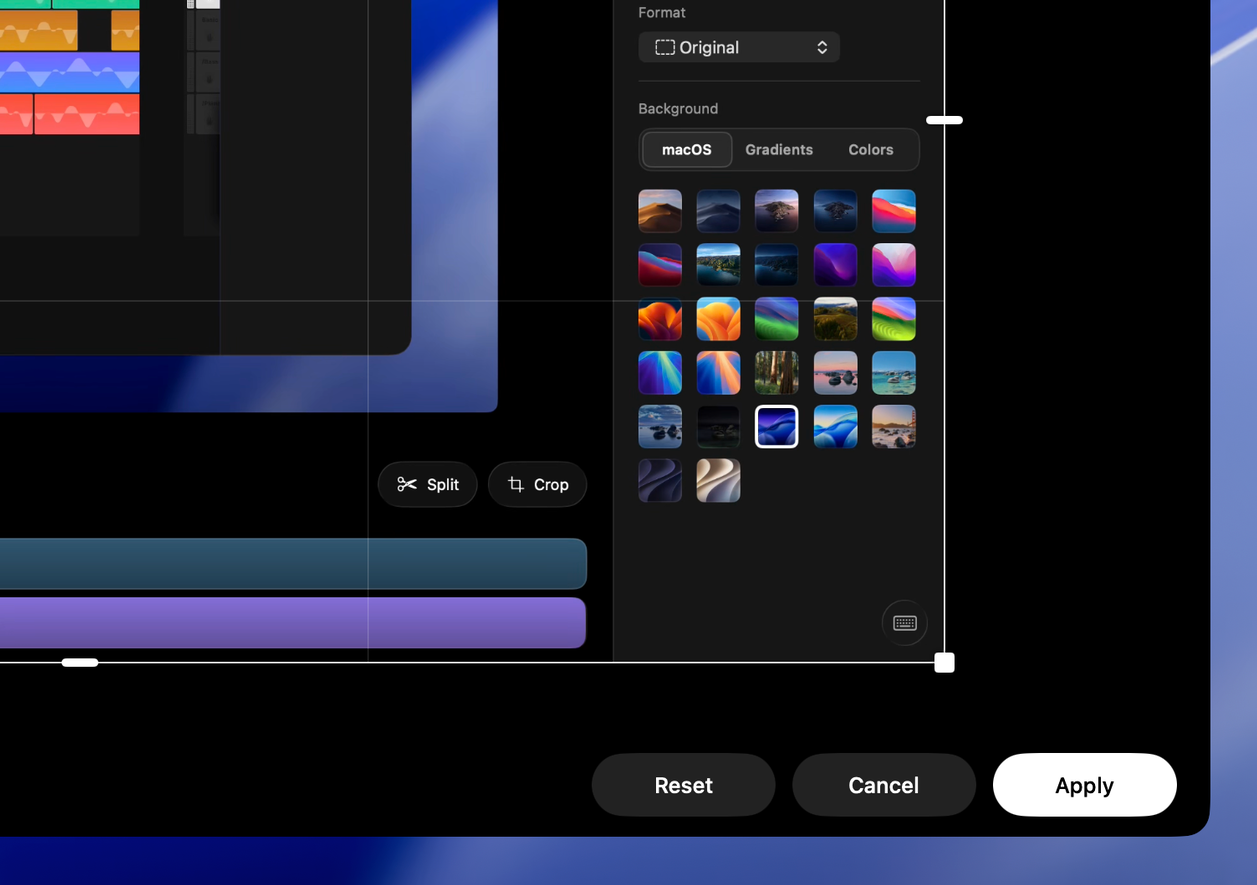Click the right edge crop handle
The width and height of the screenshot is (1257, 885).
click(x=944, y=120)
